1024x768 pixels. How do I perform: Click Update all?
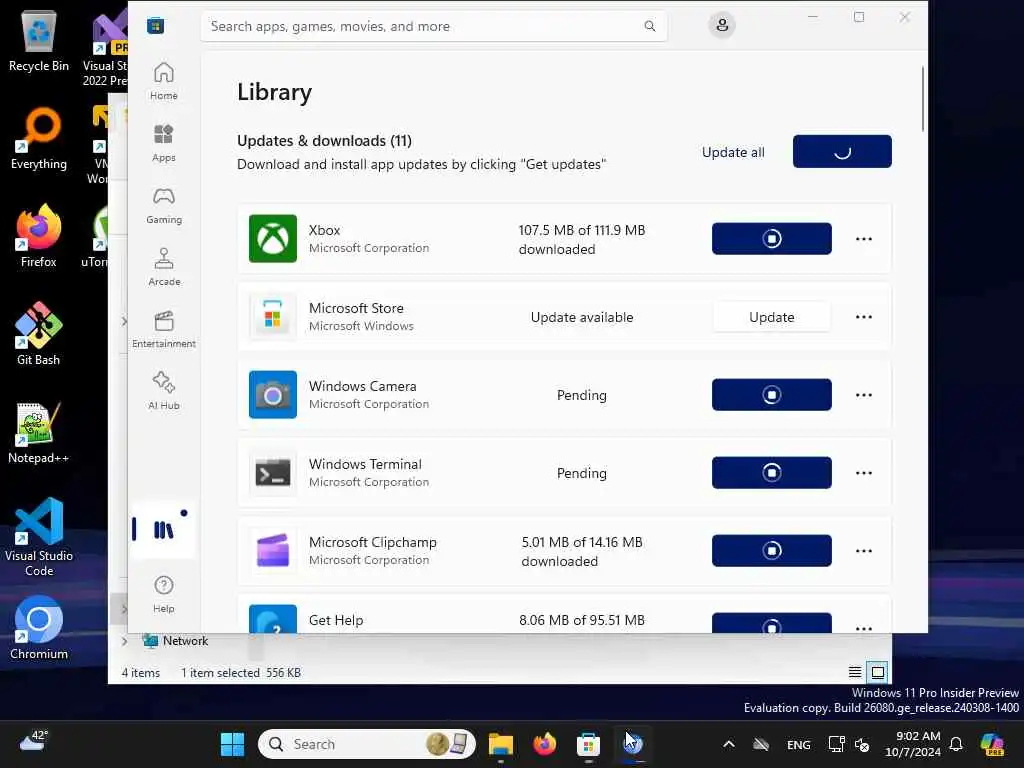(x=733, y=152)
